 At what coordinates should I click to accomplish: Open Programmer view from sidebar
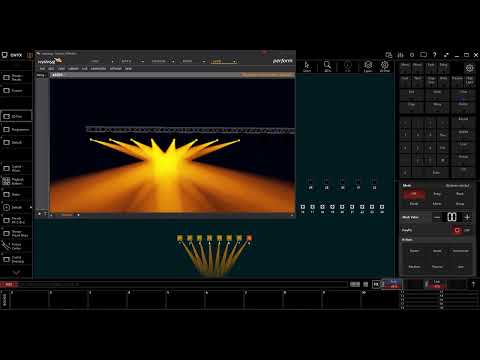tap(16, 129)
